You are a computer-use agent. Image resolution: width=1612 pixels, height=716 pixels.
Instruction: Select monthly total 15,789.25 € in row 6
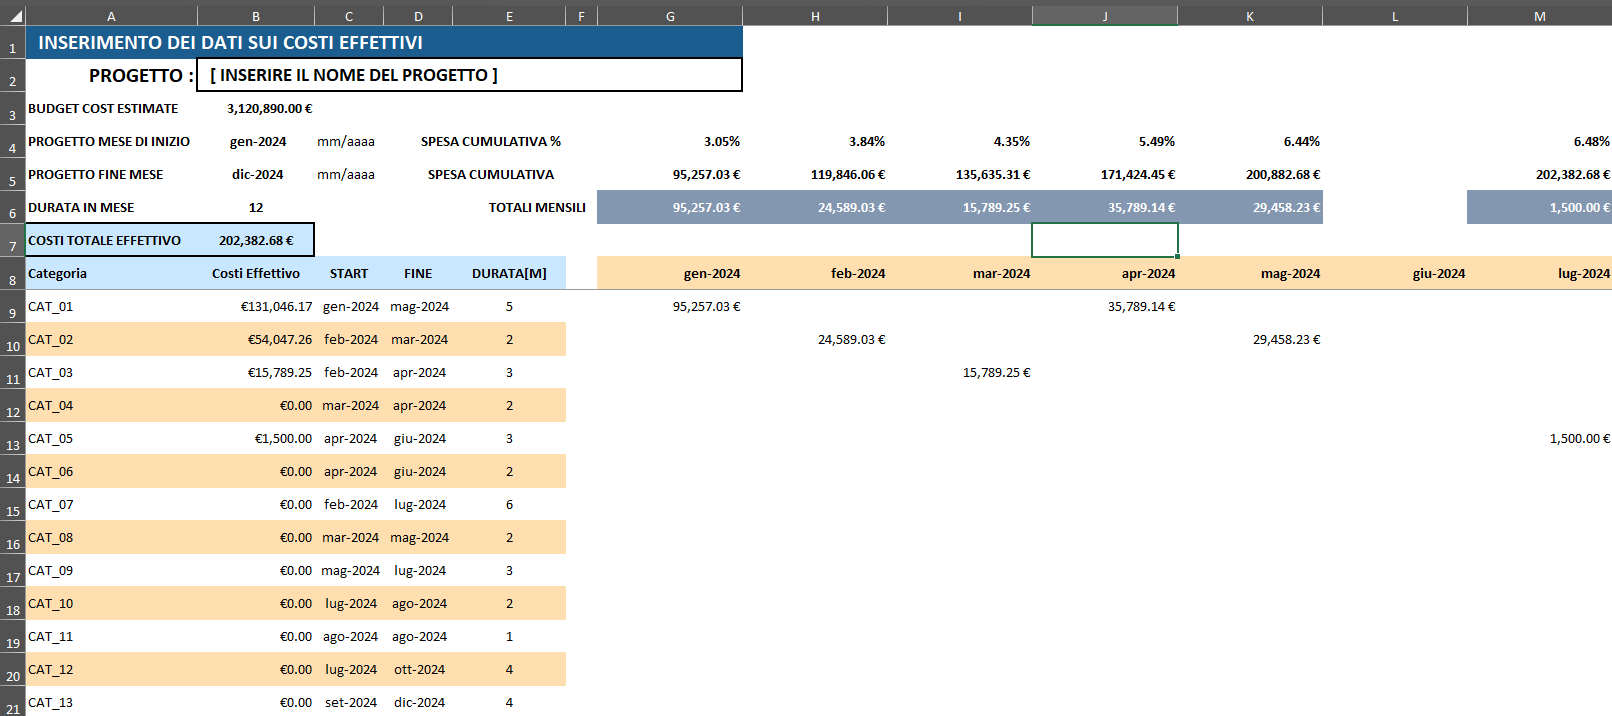[x=996, y=207]
